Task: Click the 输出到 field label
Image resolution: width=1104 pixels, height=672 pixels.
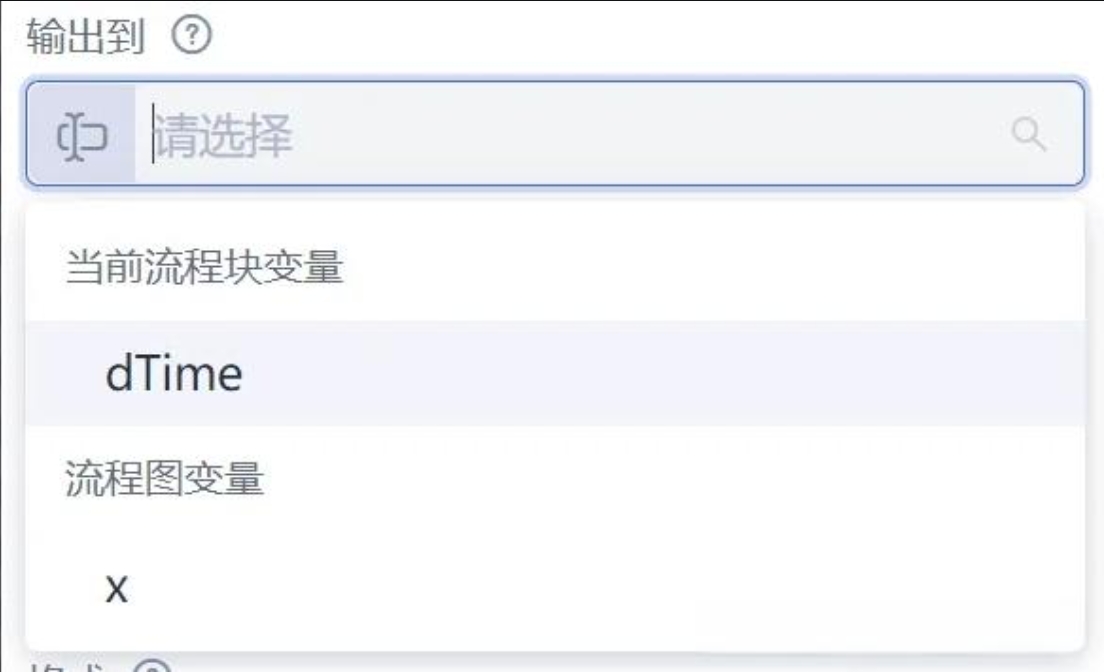Action: tap(86, 38)
